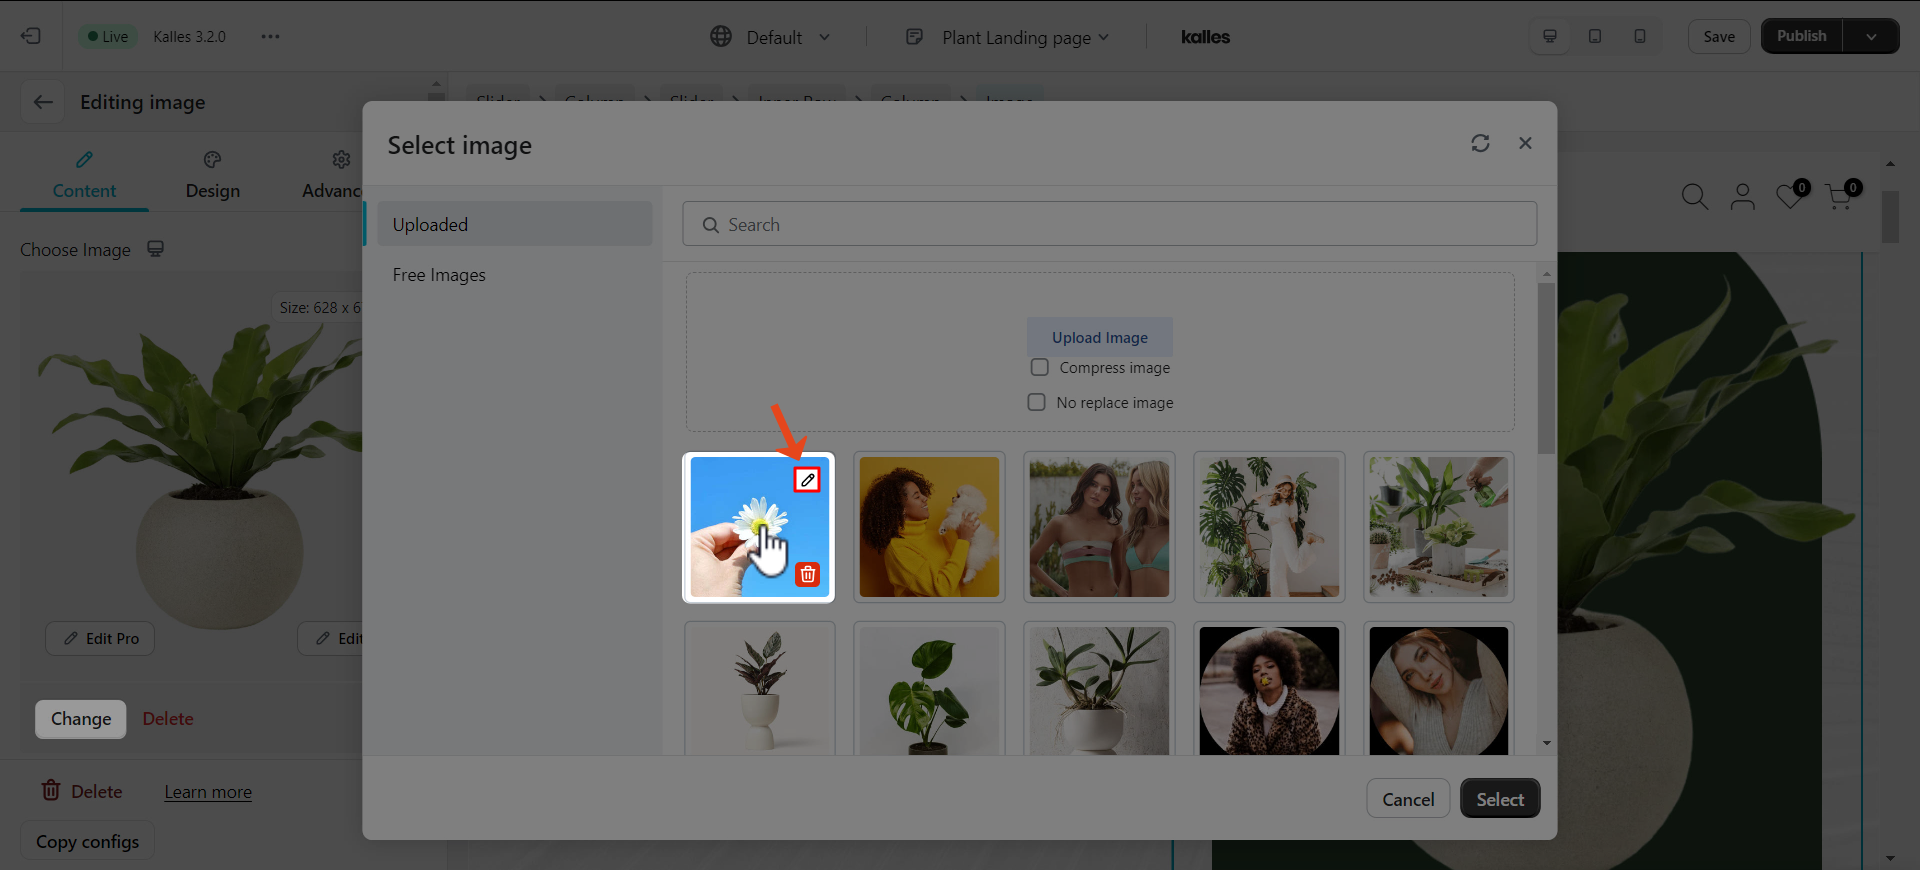Click the globe icon beside Default
This screenshot has width=1920, height=870.
coord(721,36)
